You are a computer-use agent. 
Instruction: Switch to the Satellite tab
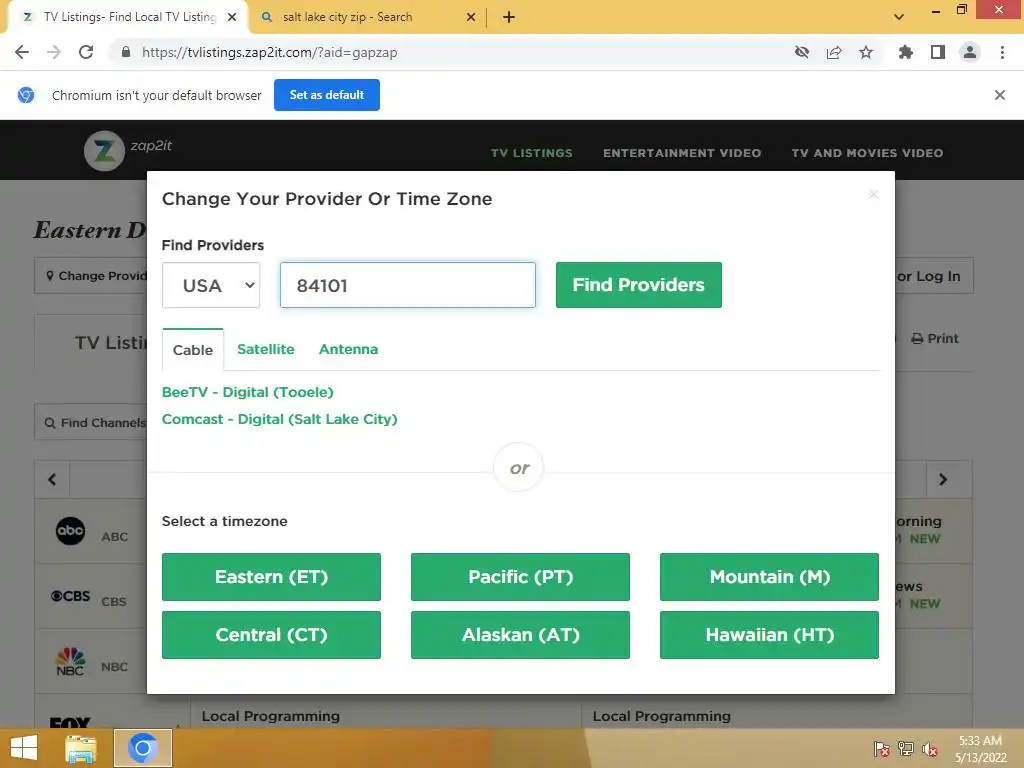click(x=266, y=349)
